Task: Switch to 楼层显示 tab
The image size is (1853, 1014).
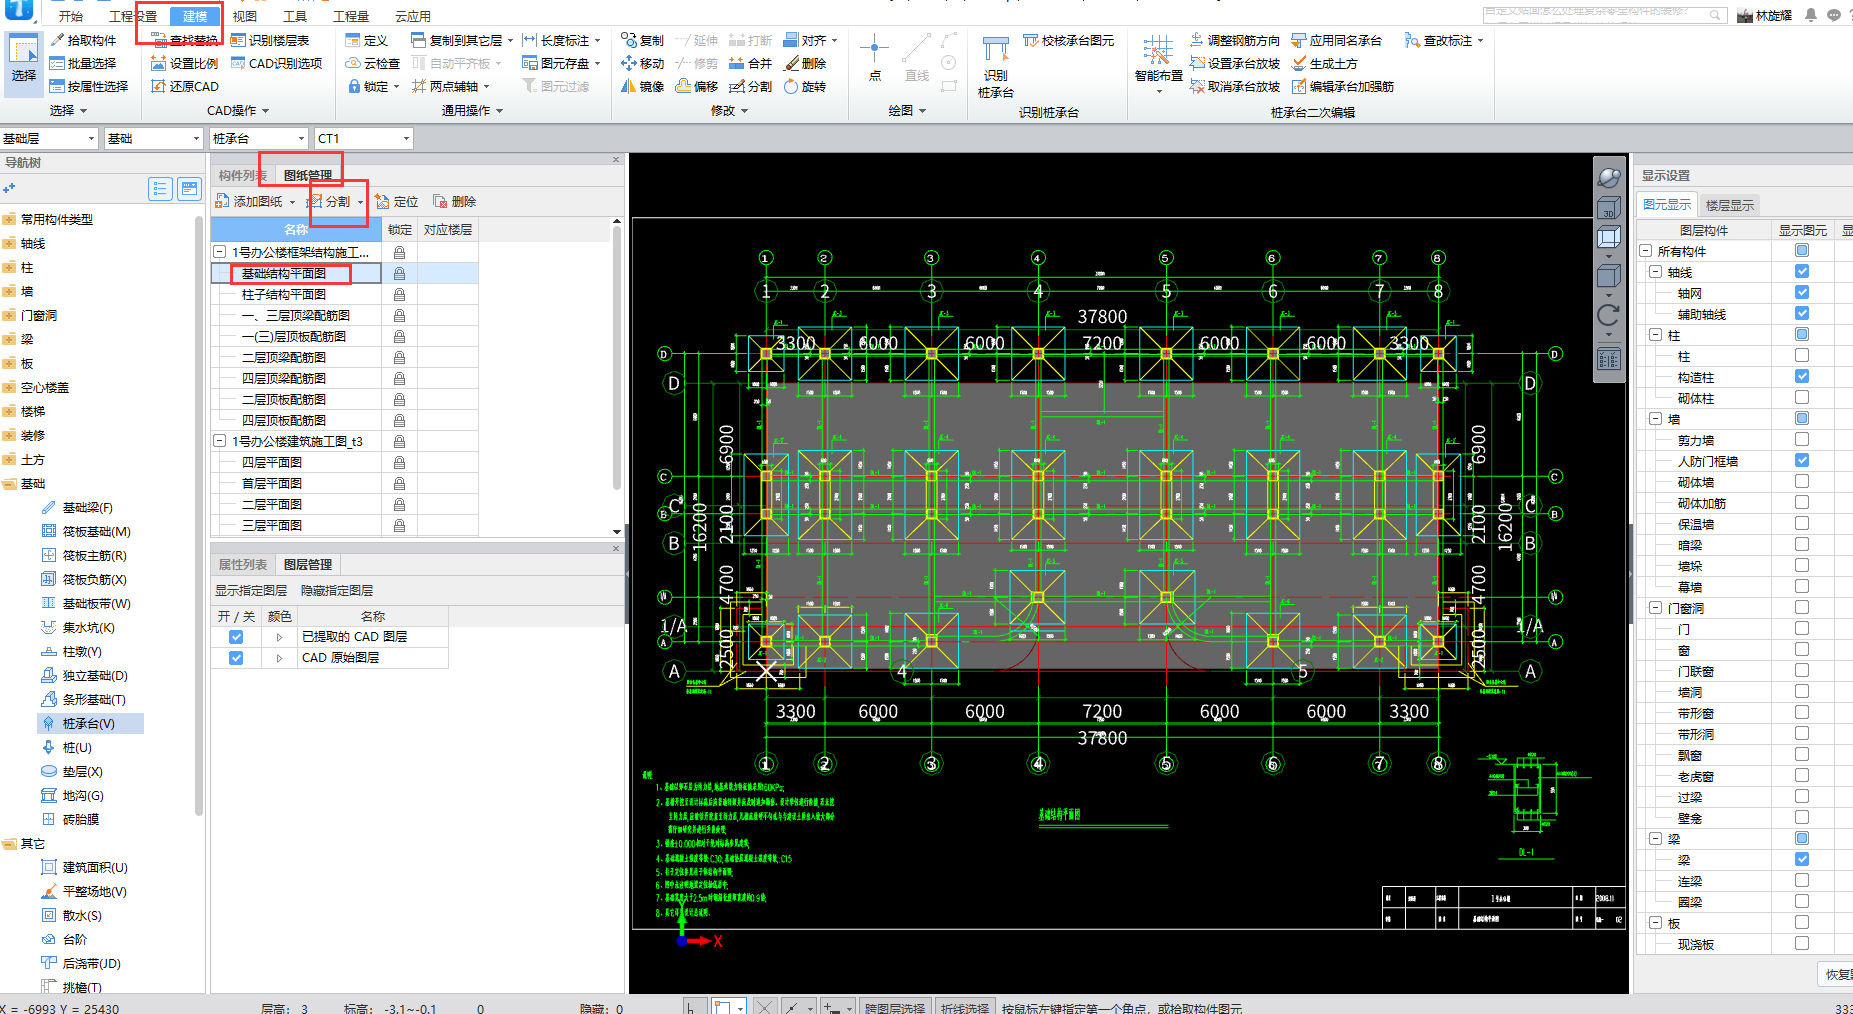Action: pyautogui.click(x=1729, y=205)
